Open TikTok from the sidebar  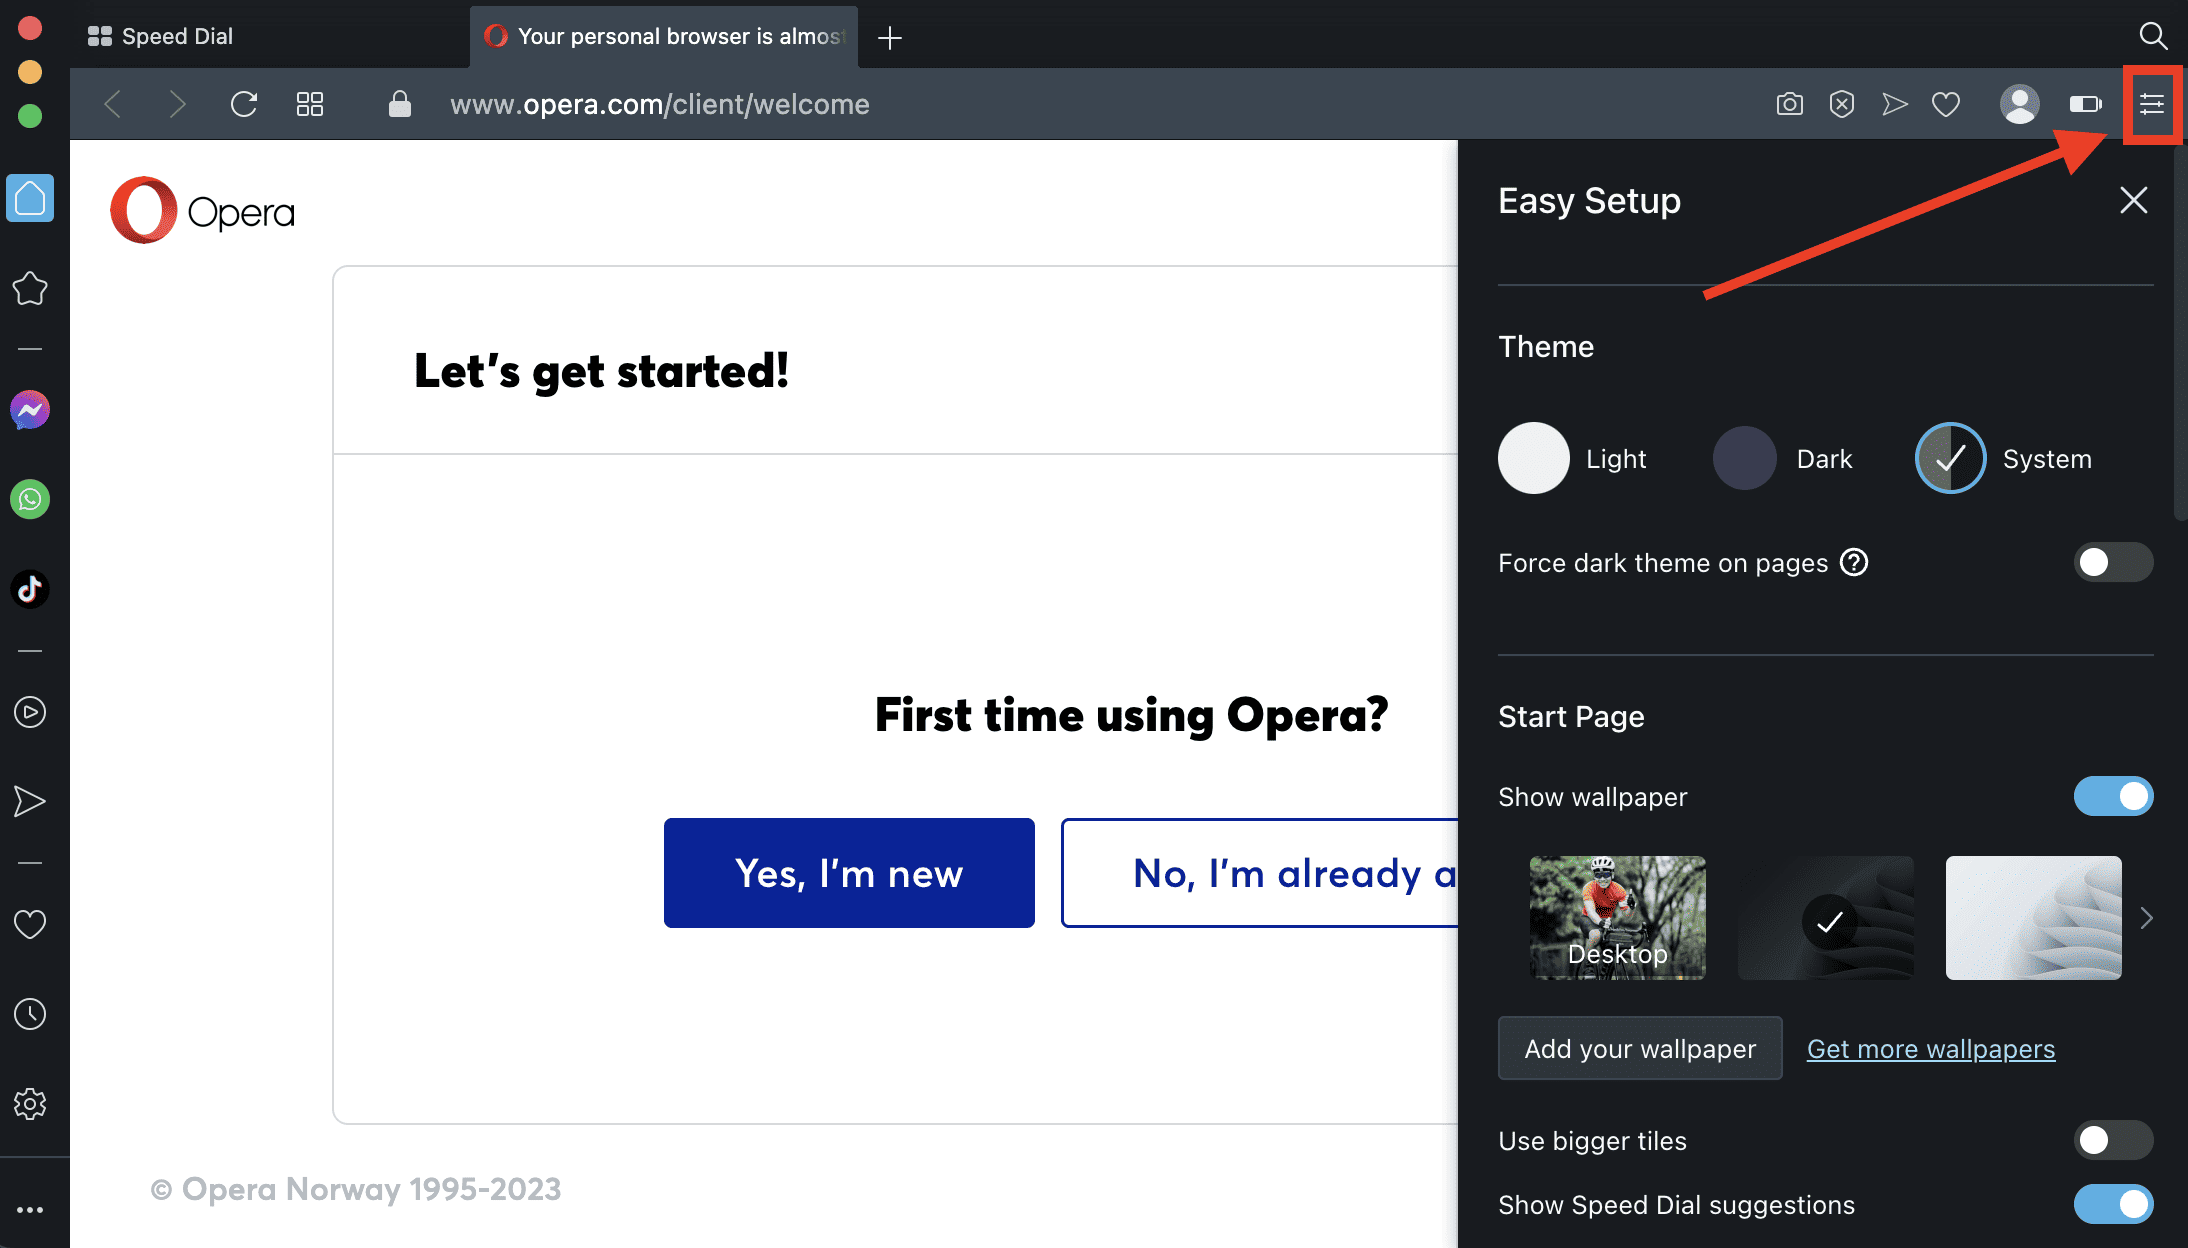click(30, 589)
